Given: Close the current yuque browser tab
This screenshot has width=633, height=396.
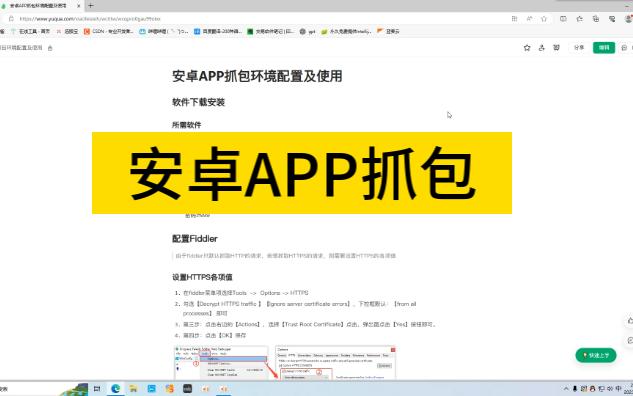Looking at the screenshot, I should (78, 6).
